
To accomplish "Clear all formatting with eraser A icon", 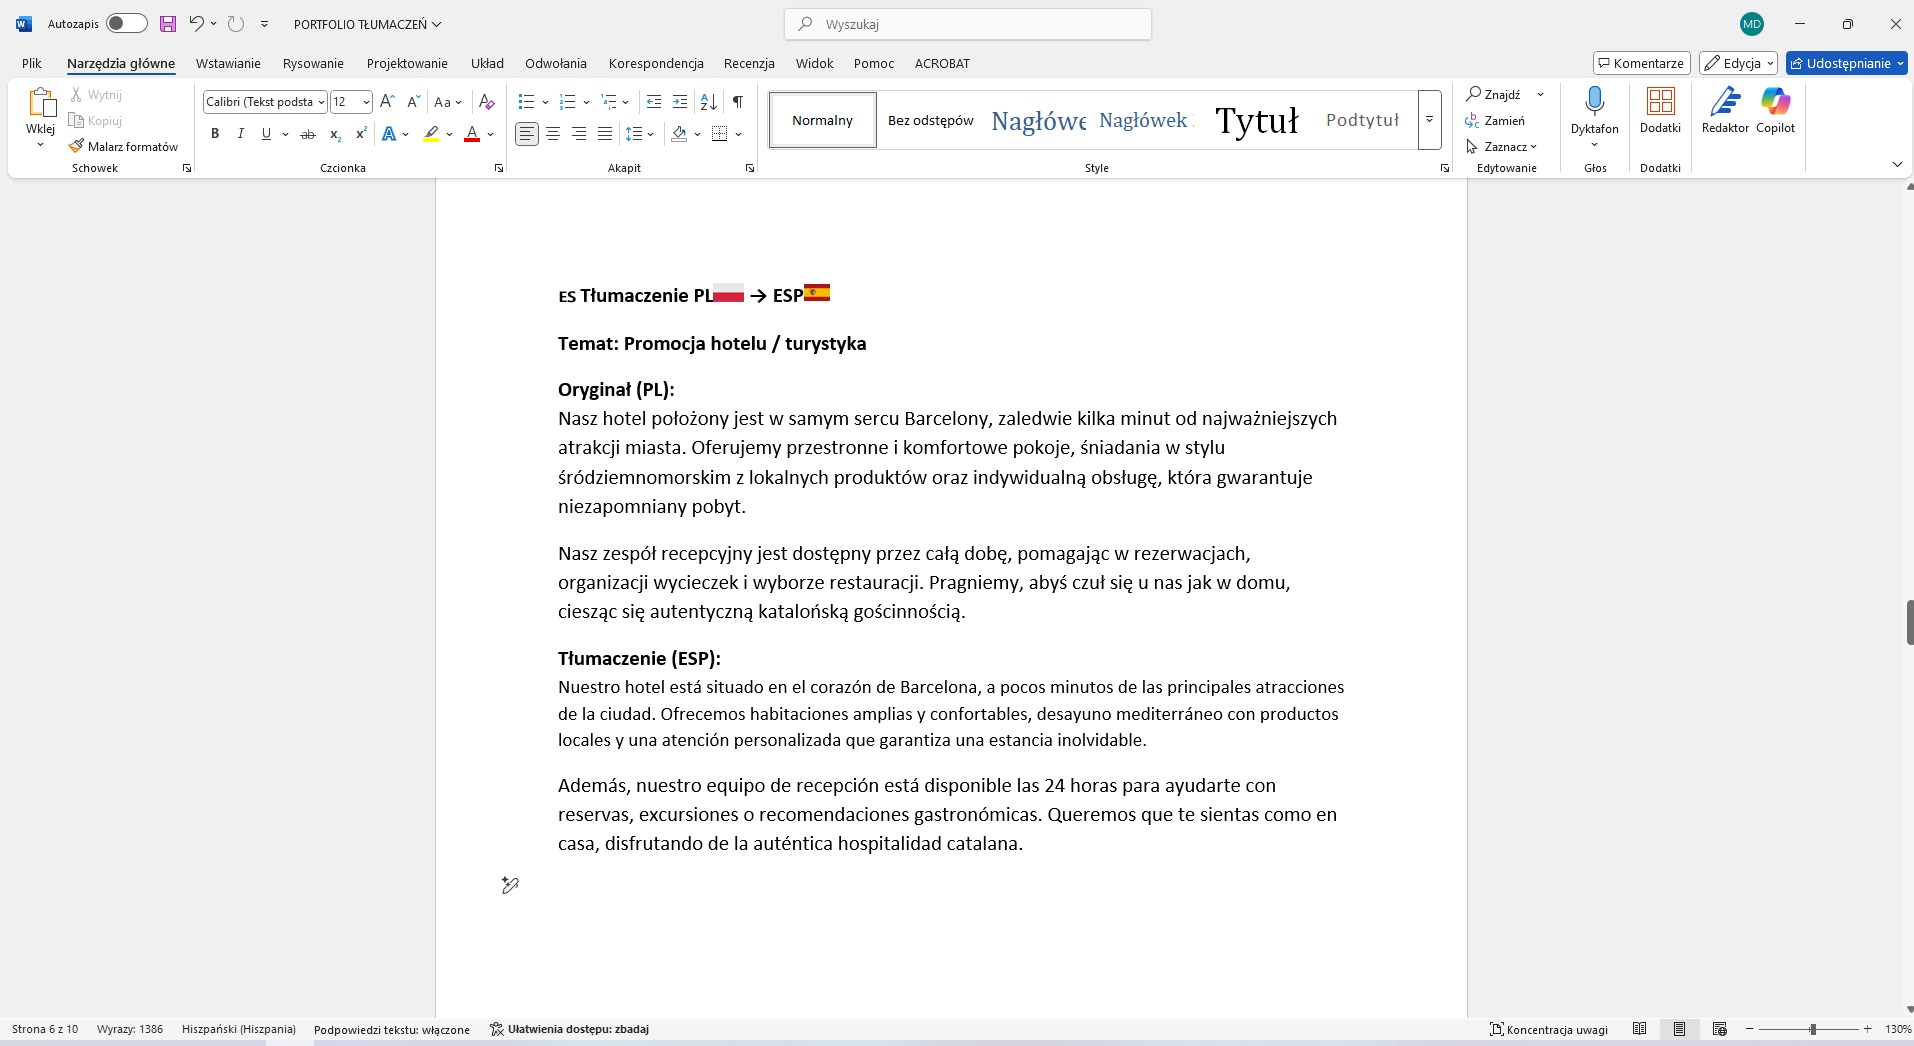I will pyautogui.click(x=486, y=102).
